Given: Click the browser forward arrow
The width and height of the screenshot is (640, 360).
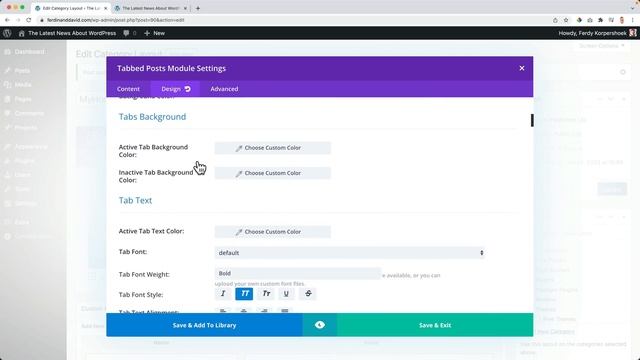Looking at the screenshot, I should [18, 20].
